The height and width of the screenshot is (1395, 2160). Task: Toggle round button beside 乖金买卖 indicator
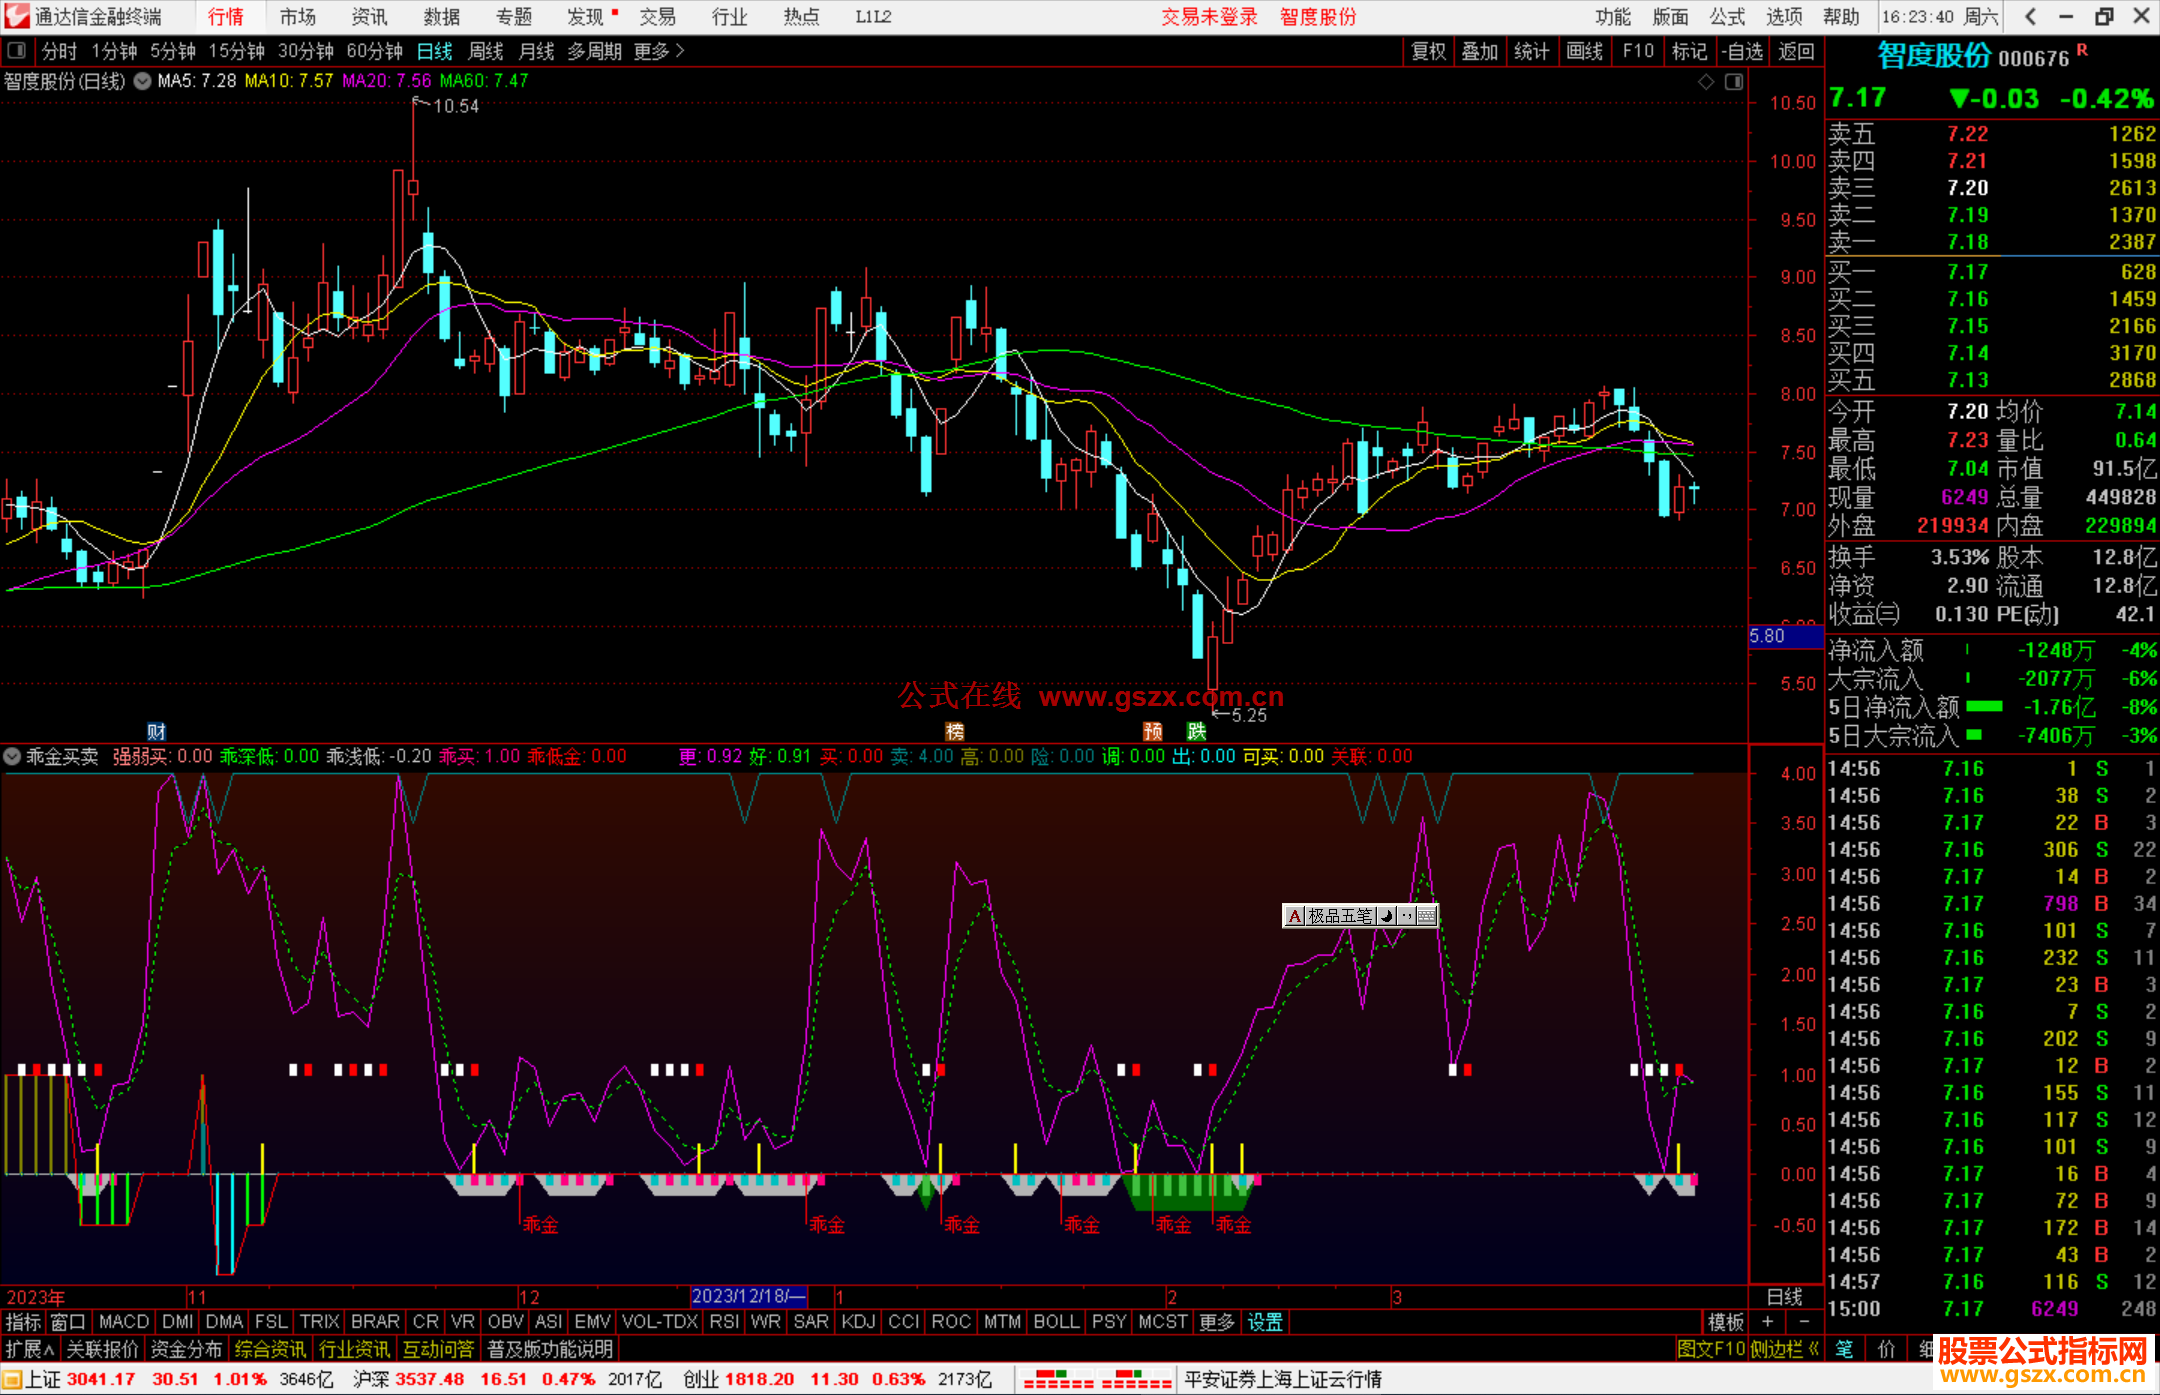[12, 756]
